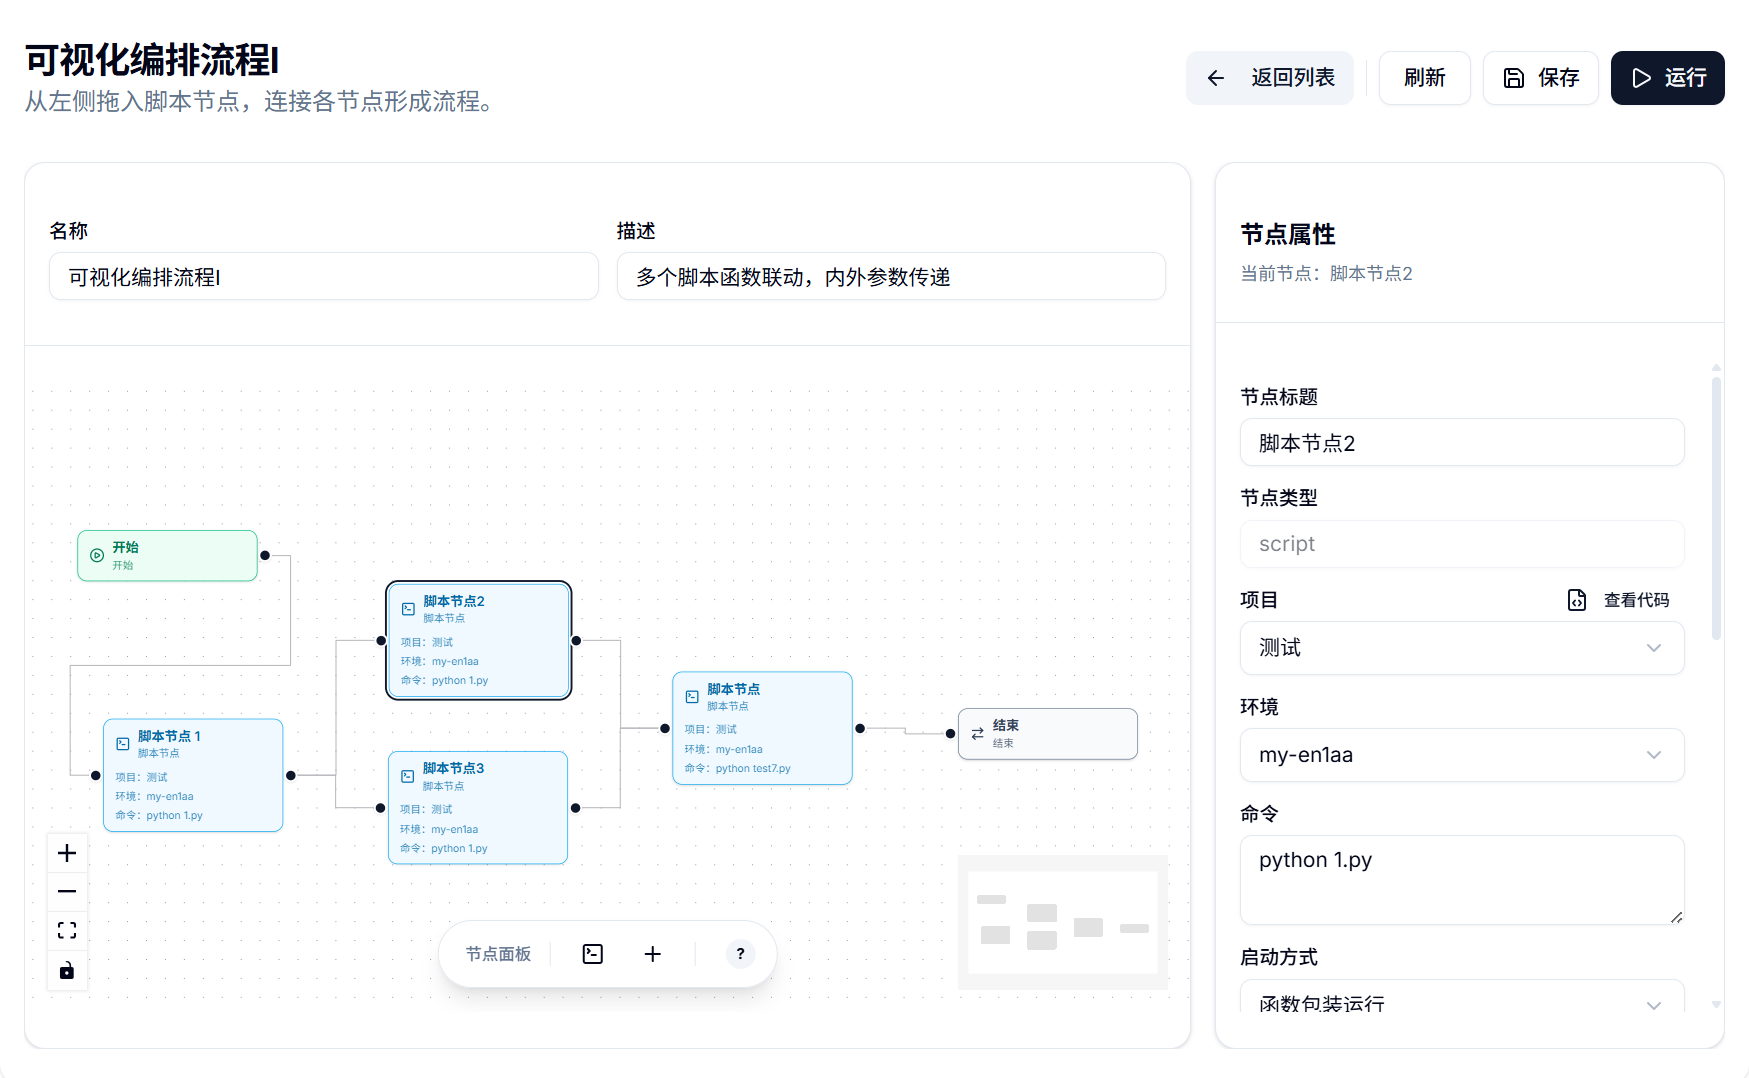
Task: Click the canvas minimap thumbnail
Action: (1063, 922)
